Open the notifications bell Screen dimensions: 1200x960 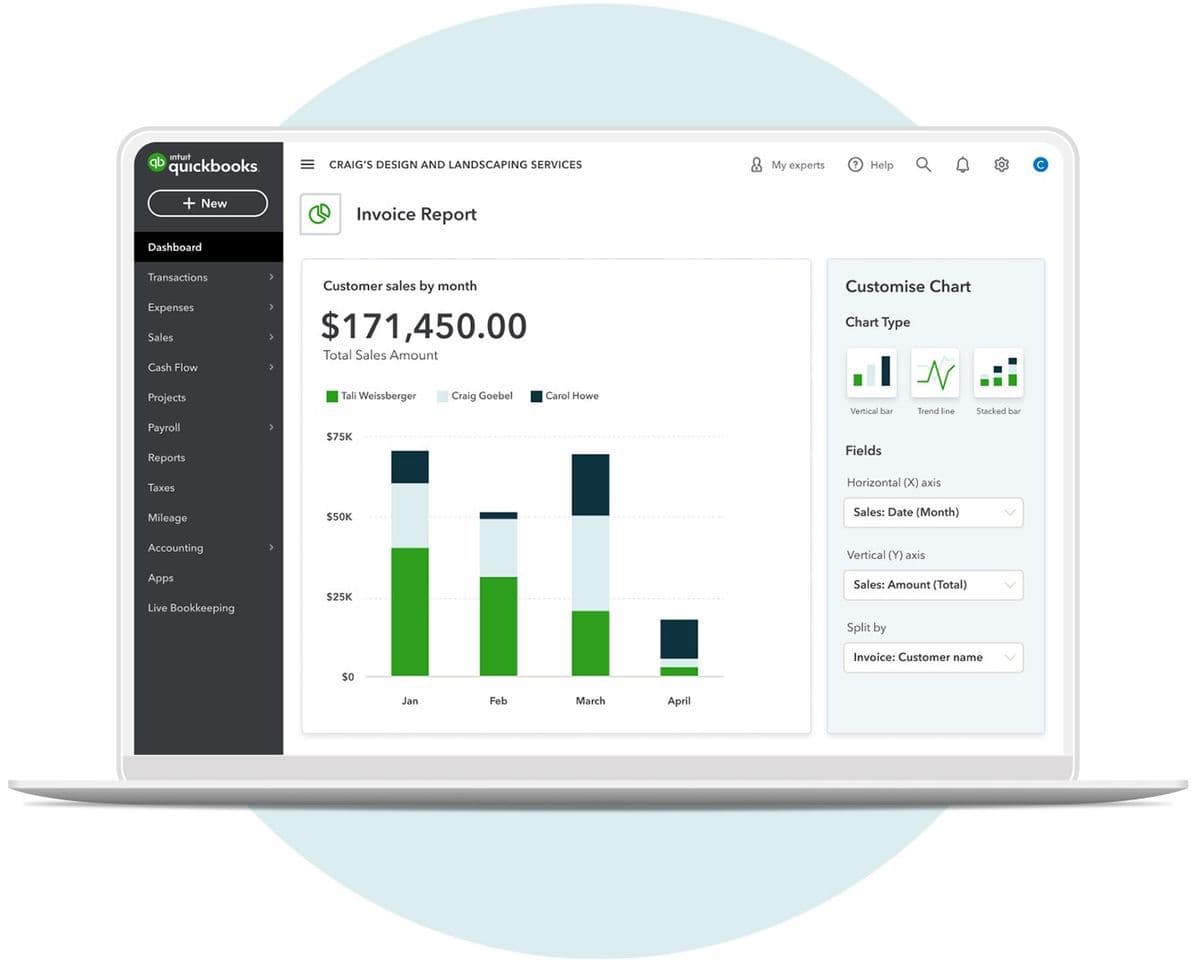[962, 164]
